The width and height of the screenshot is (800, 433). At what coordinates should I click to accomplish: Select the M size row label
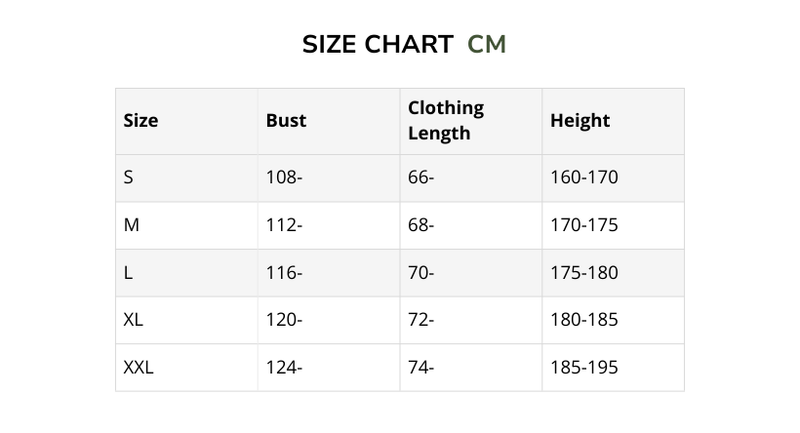click(131, 225)
